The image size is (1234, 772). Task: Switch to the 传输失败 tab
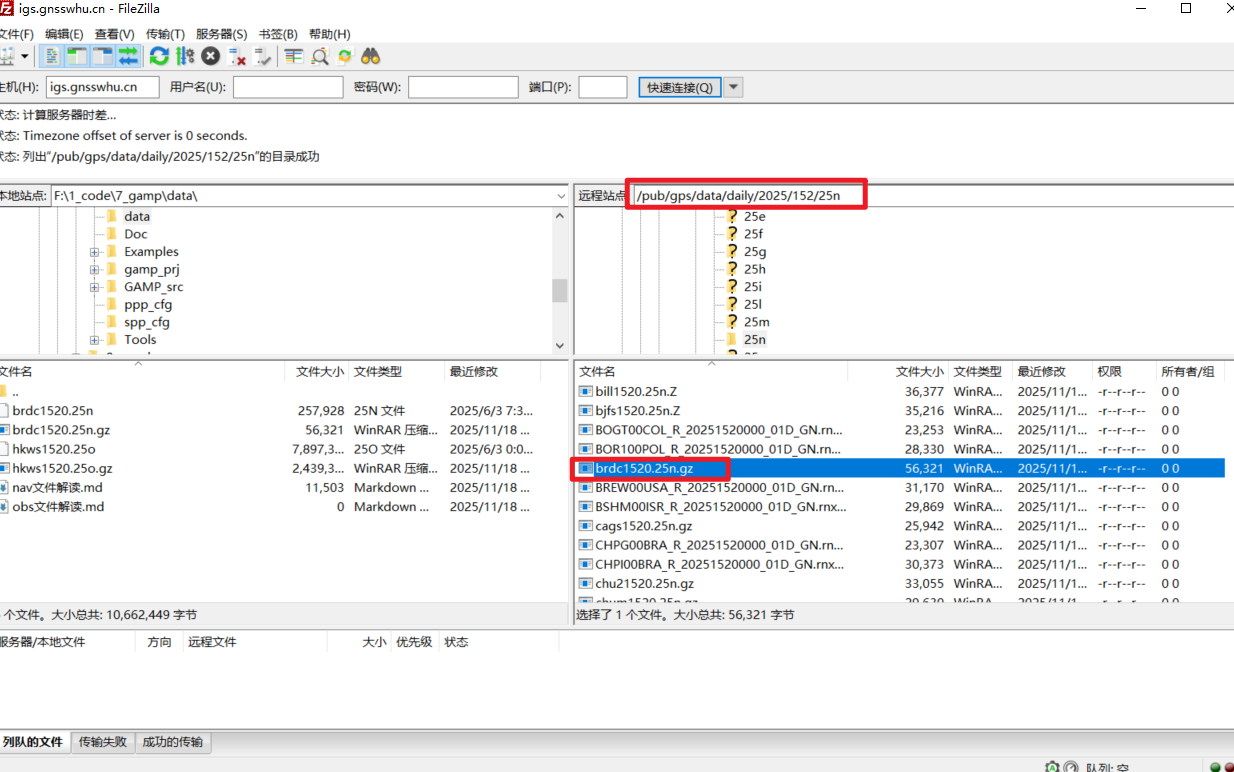click(103, 742)
